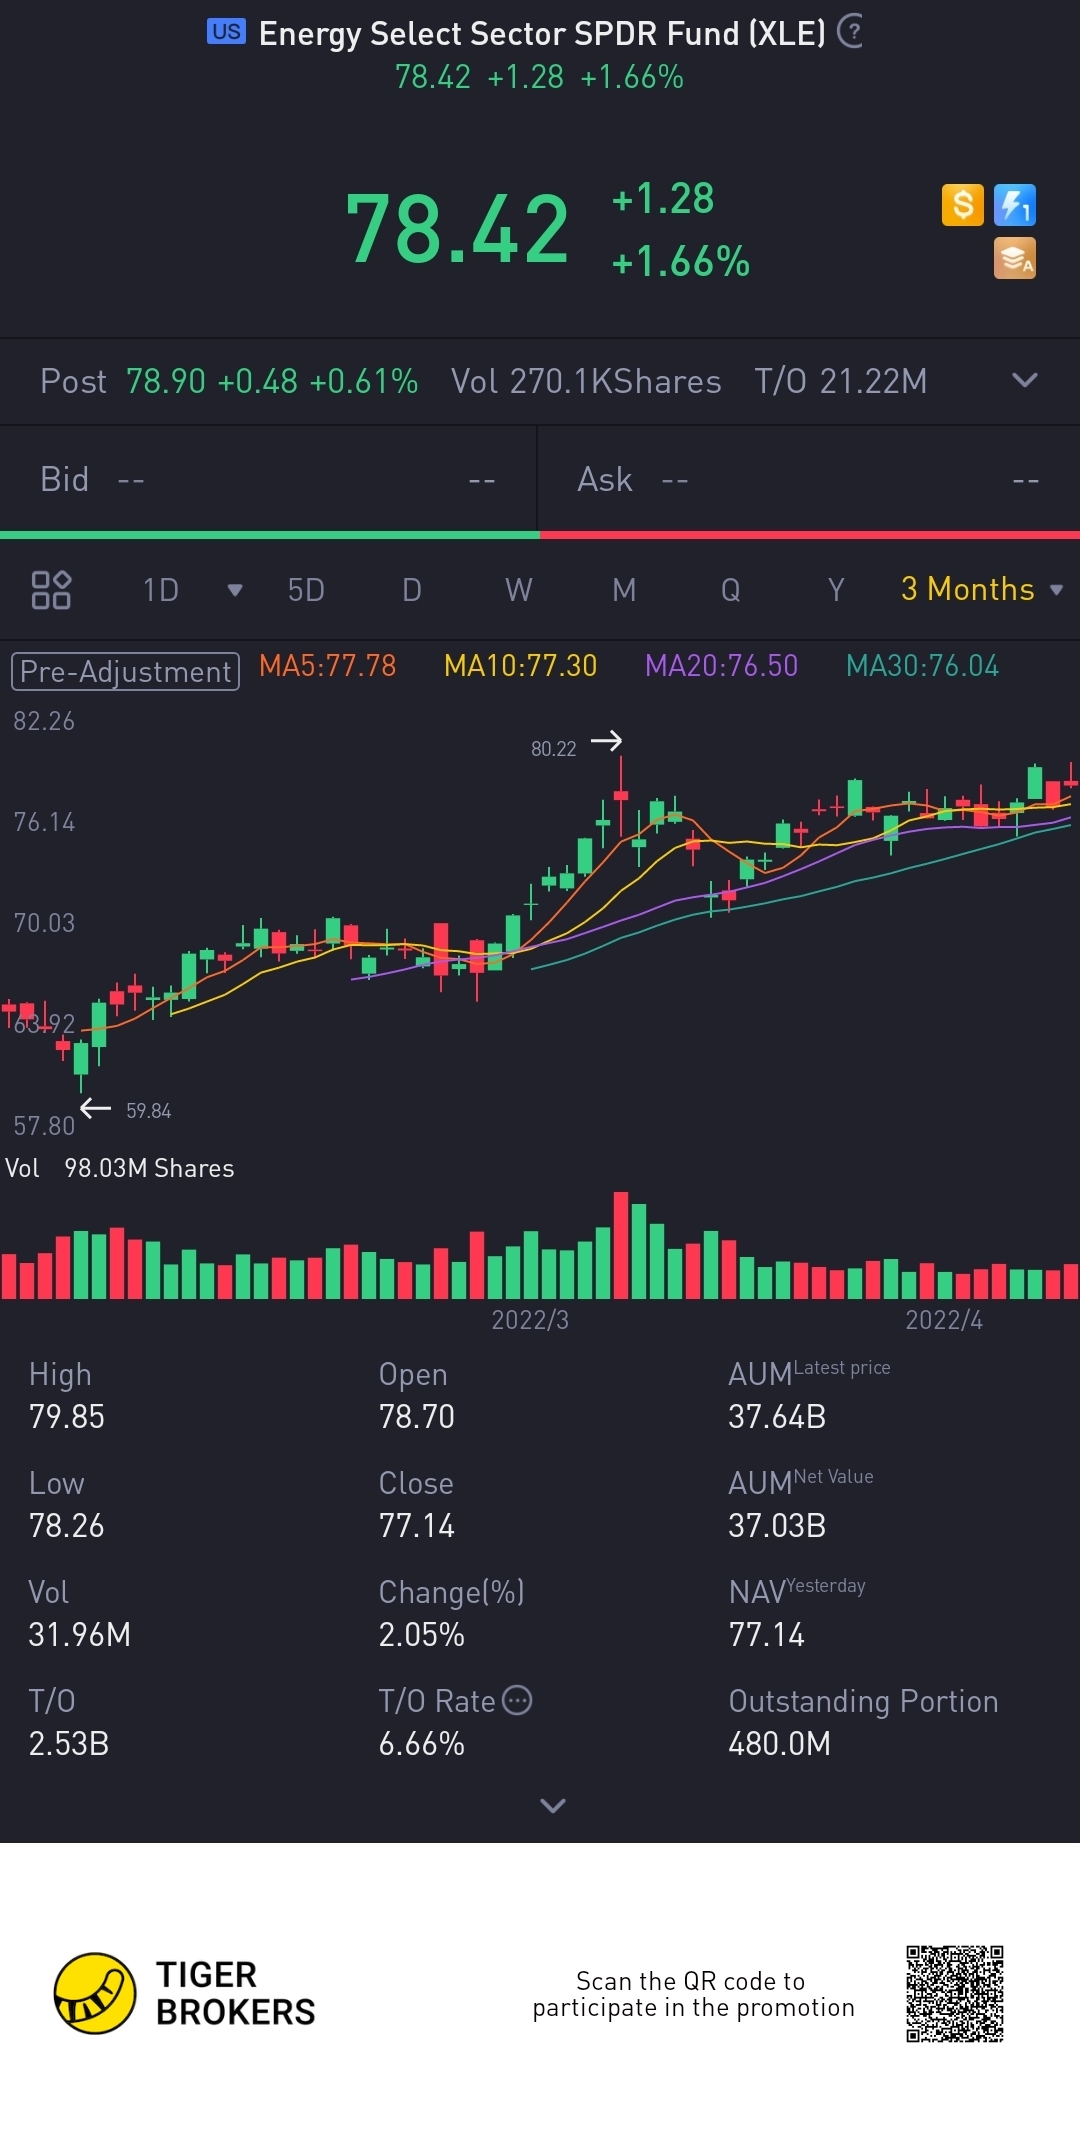Image resolution: width=1080 pixels, height=2145 pixels.
Task: Tap the Vol 98.03M Shares label
Action: pos(120,1168)
